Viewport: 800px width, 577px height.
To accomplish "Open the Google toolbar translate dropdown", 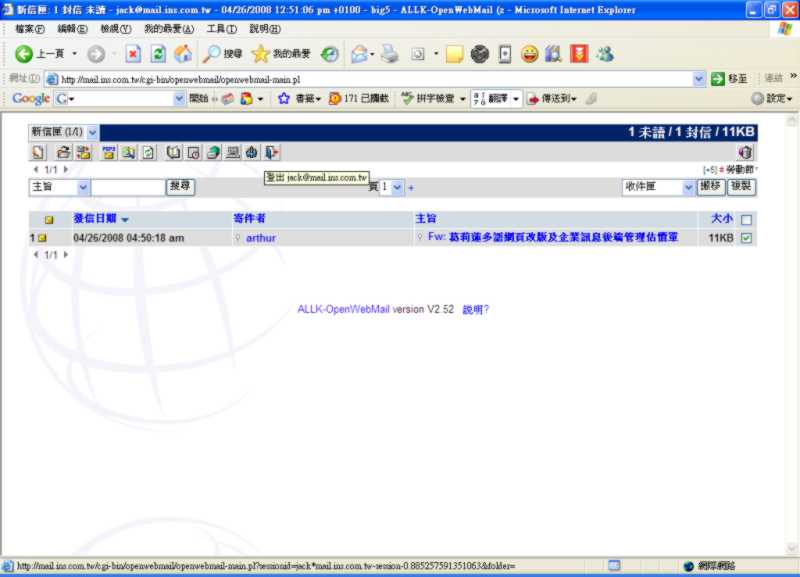I will [x=516, y=98].
